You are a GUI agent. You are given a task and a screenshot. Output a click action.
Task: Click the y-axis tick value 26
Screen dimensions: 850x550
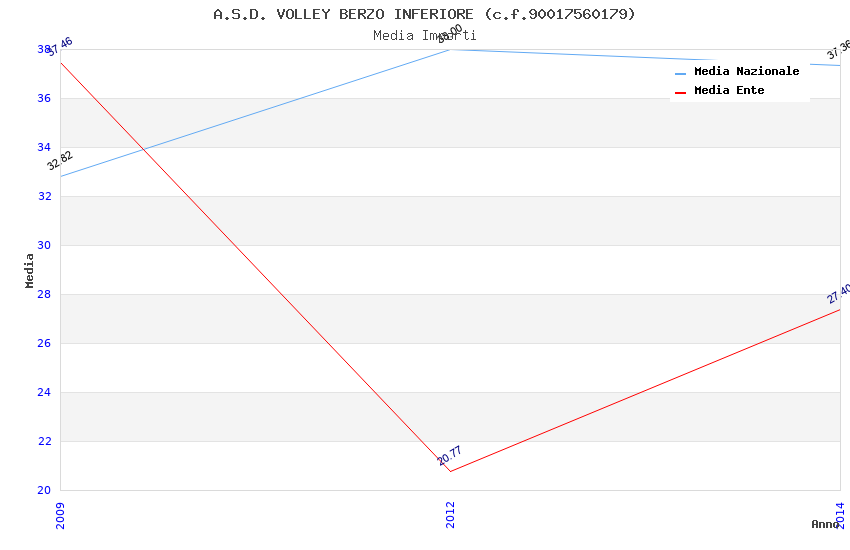pyautogui.click(x=44, y=343)
